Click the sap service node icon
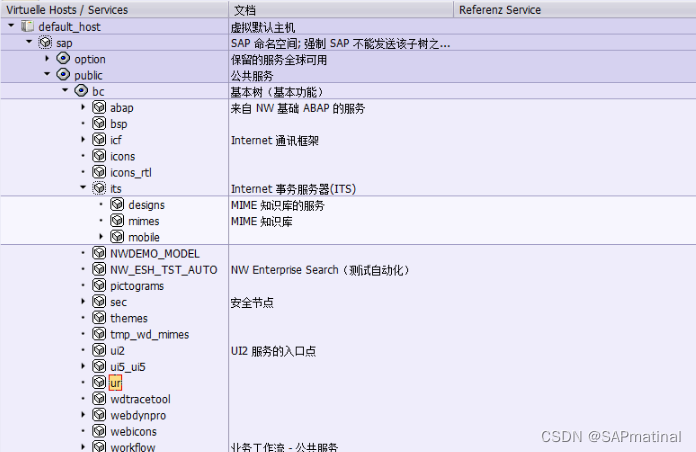Image resolution: width=696 pixels, height=452 pixels. tap(45, 43)
